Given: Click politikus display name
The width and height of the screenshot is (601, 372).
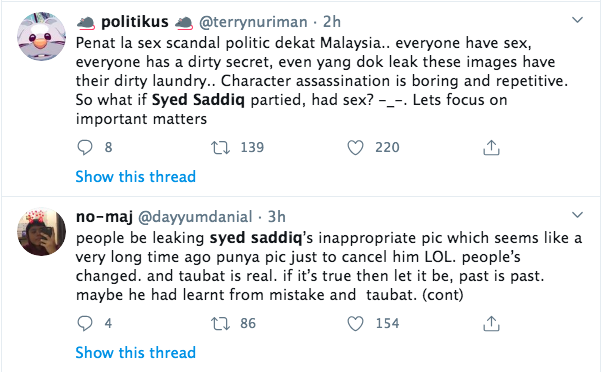Looking at the screenshot, I should [135, 22].
